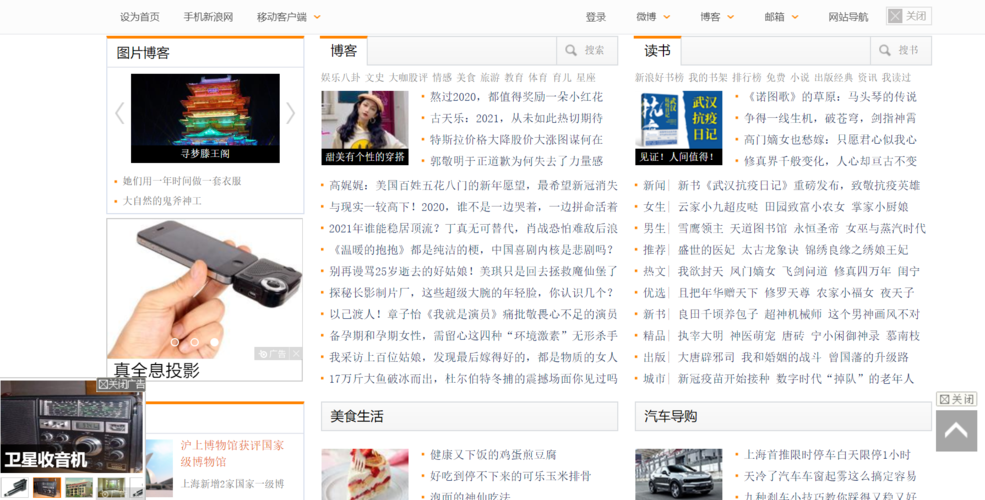Expand the 博客 dropdown in top bar

click(717, 17)
